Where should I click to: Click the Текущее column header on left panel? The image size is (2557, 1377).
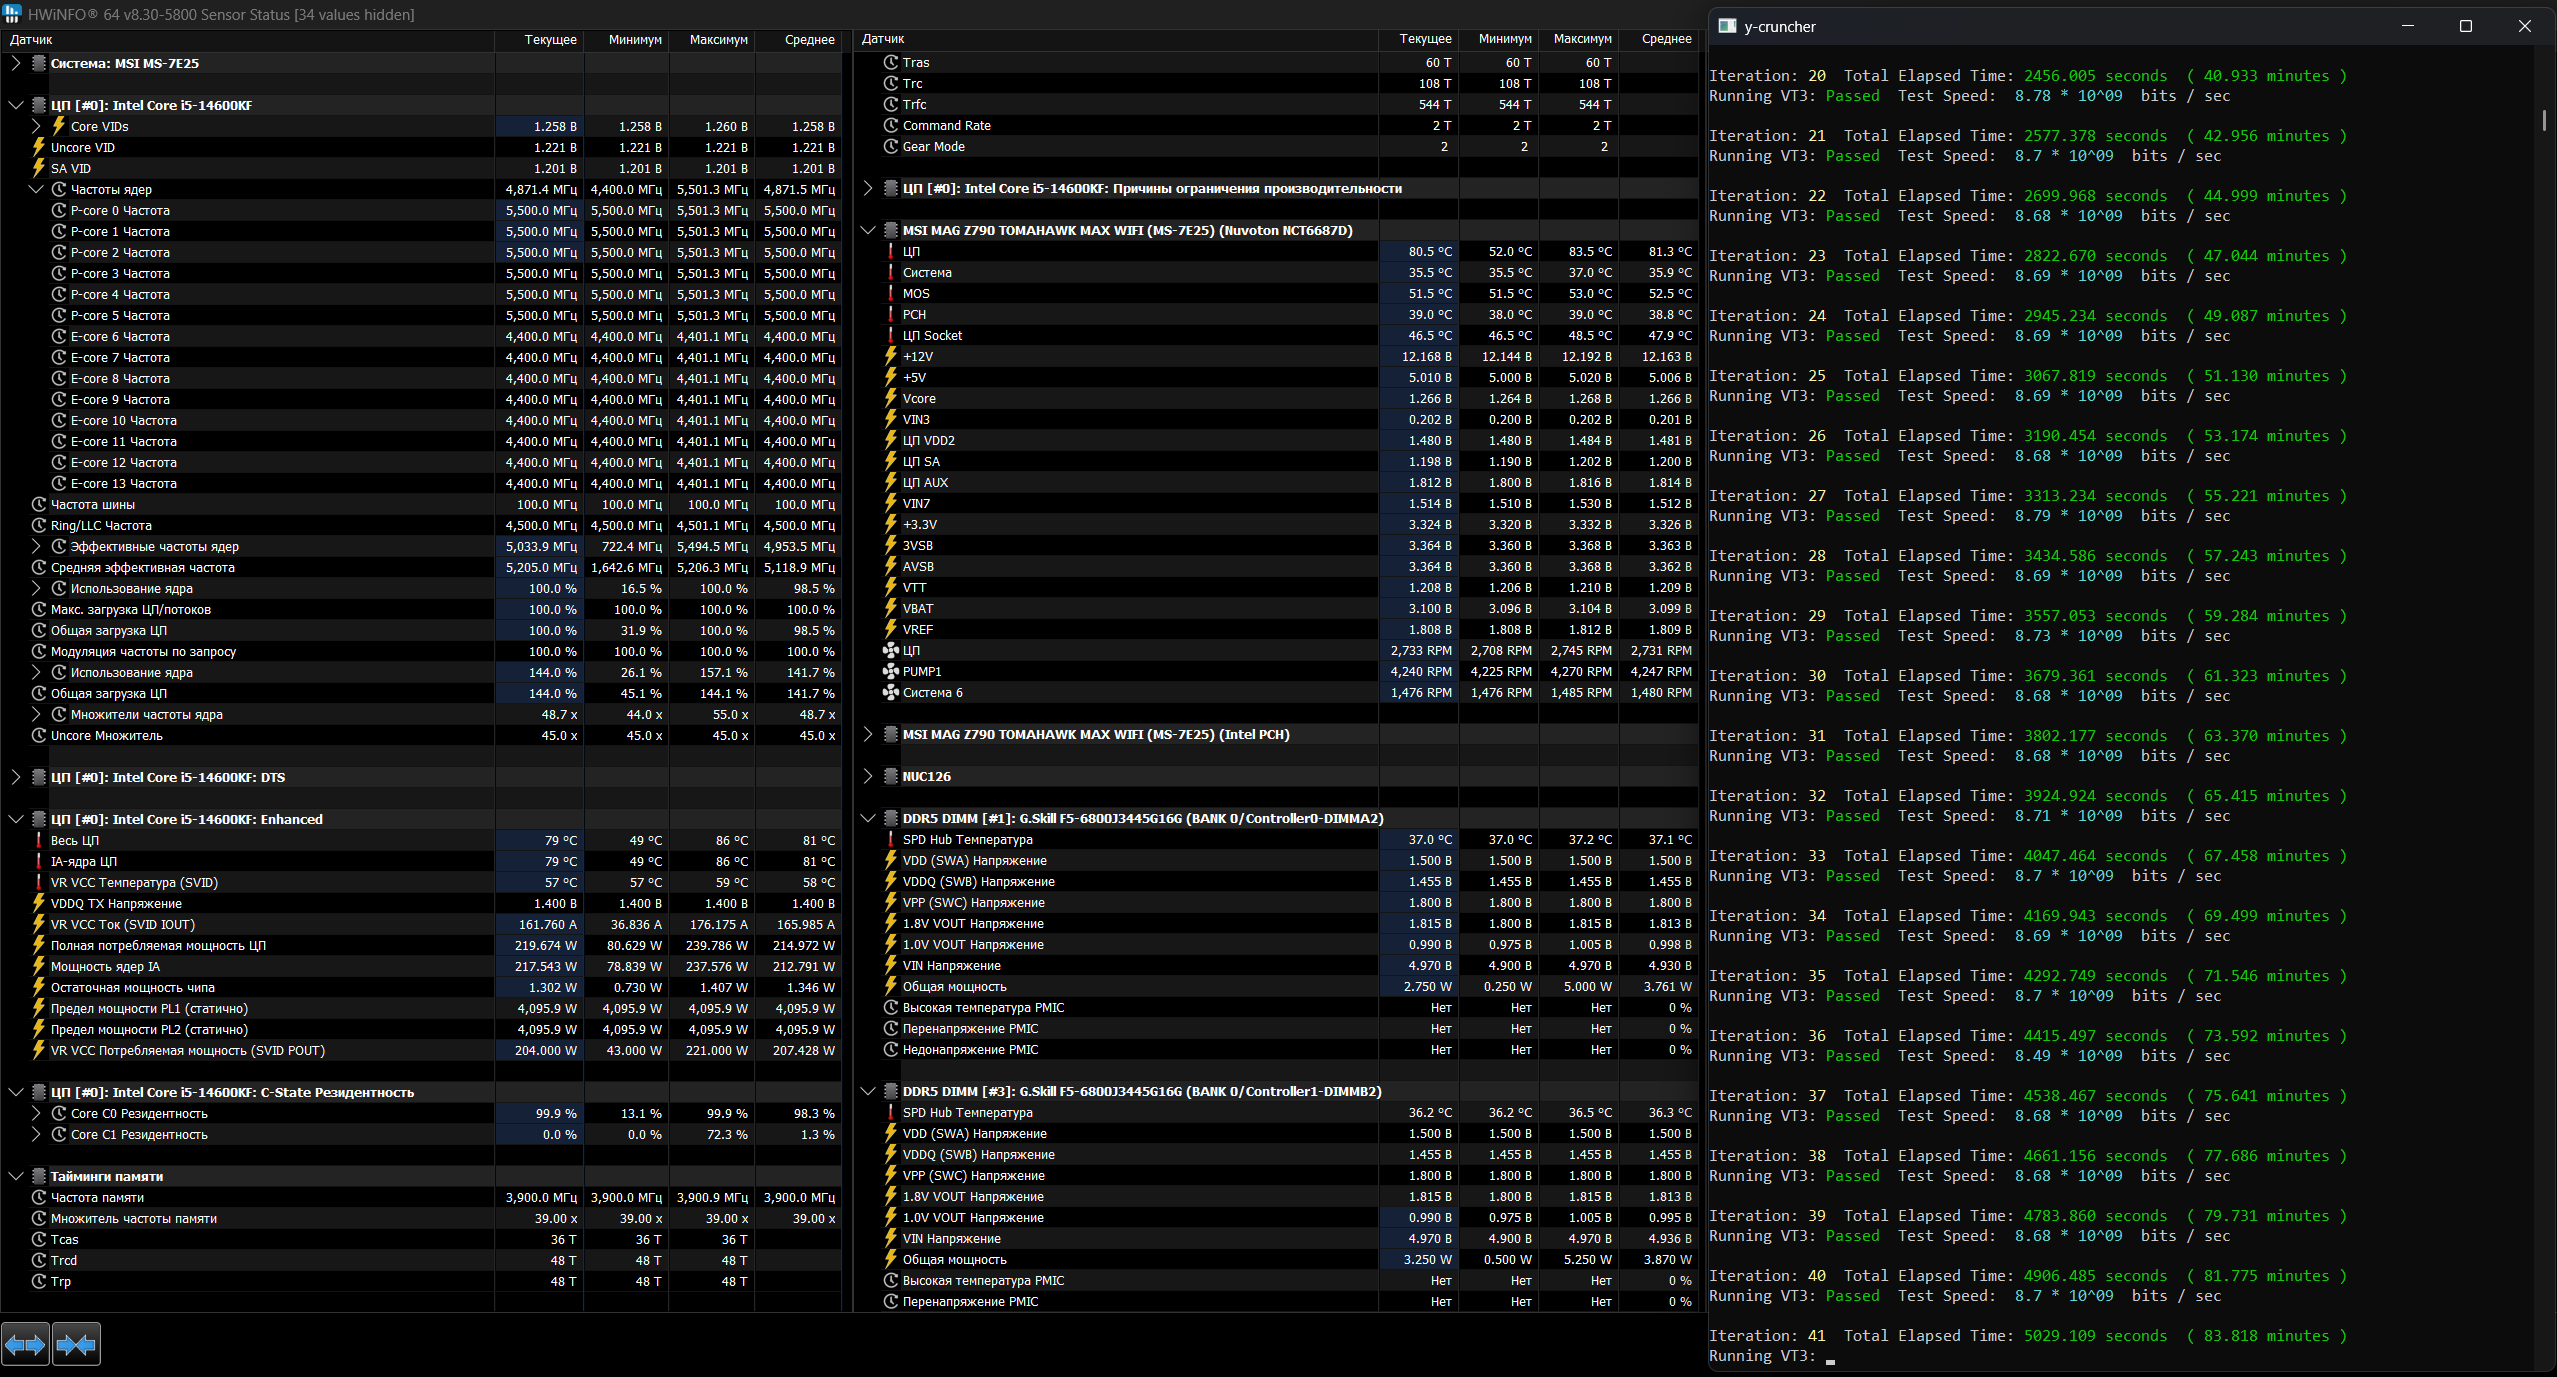pyautogui.click(x=550, y=39)
